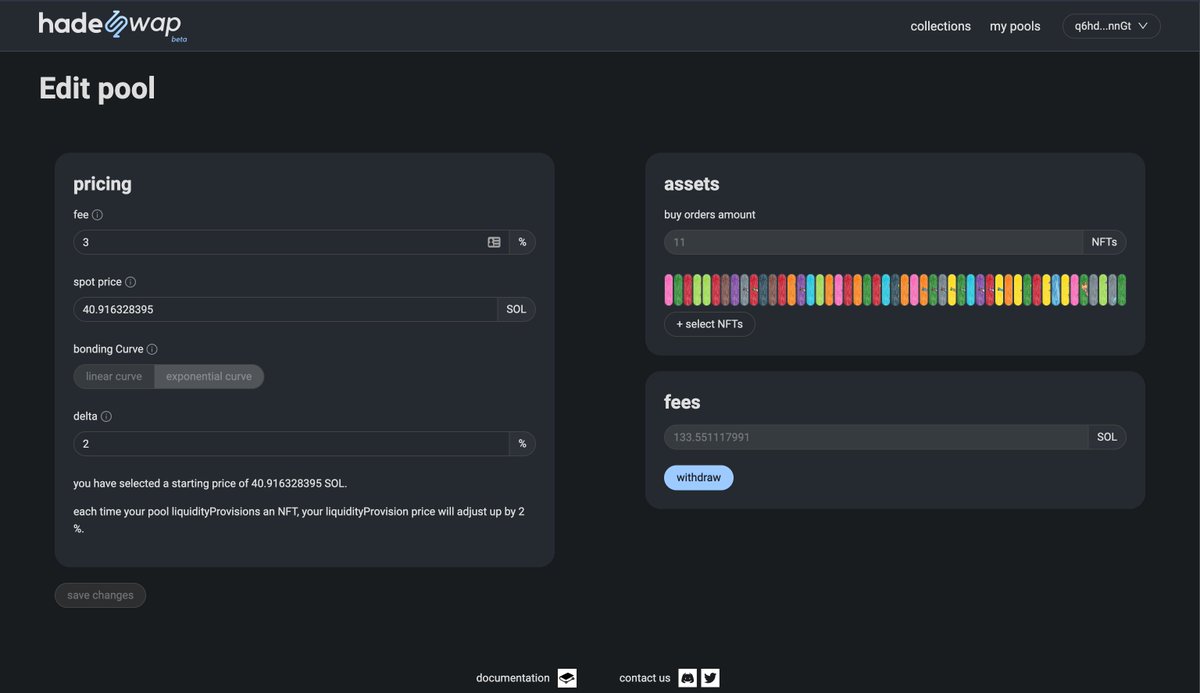This screenshot has width=1200, height=693.
Task: Focus the spot price field 40.916328395
Action: 285,310
